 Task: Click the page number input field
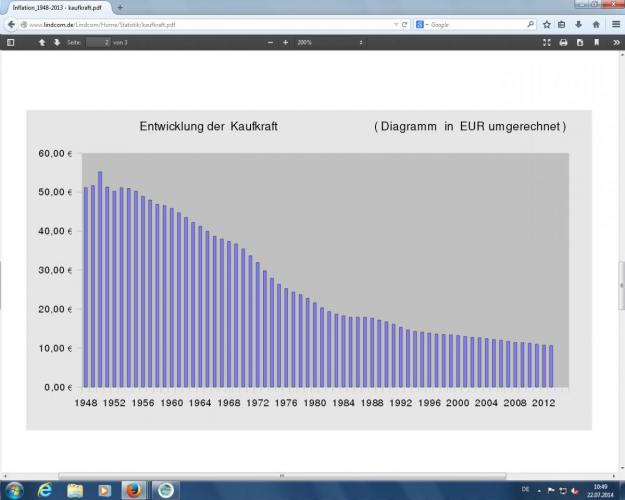(x=98, y=43)
